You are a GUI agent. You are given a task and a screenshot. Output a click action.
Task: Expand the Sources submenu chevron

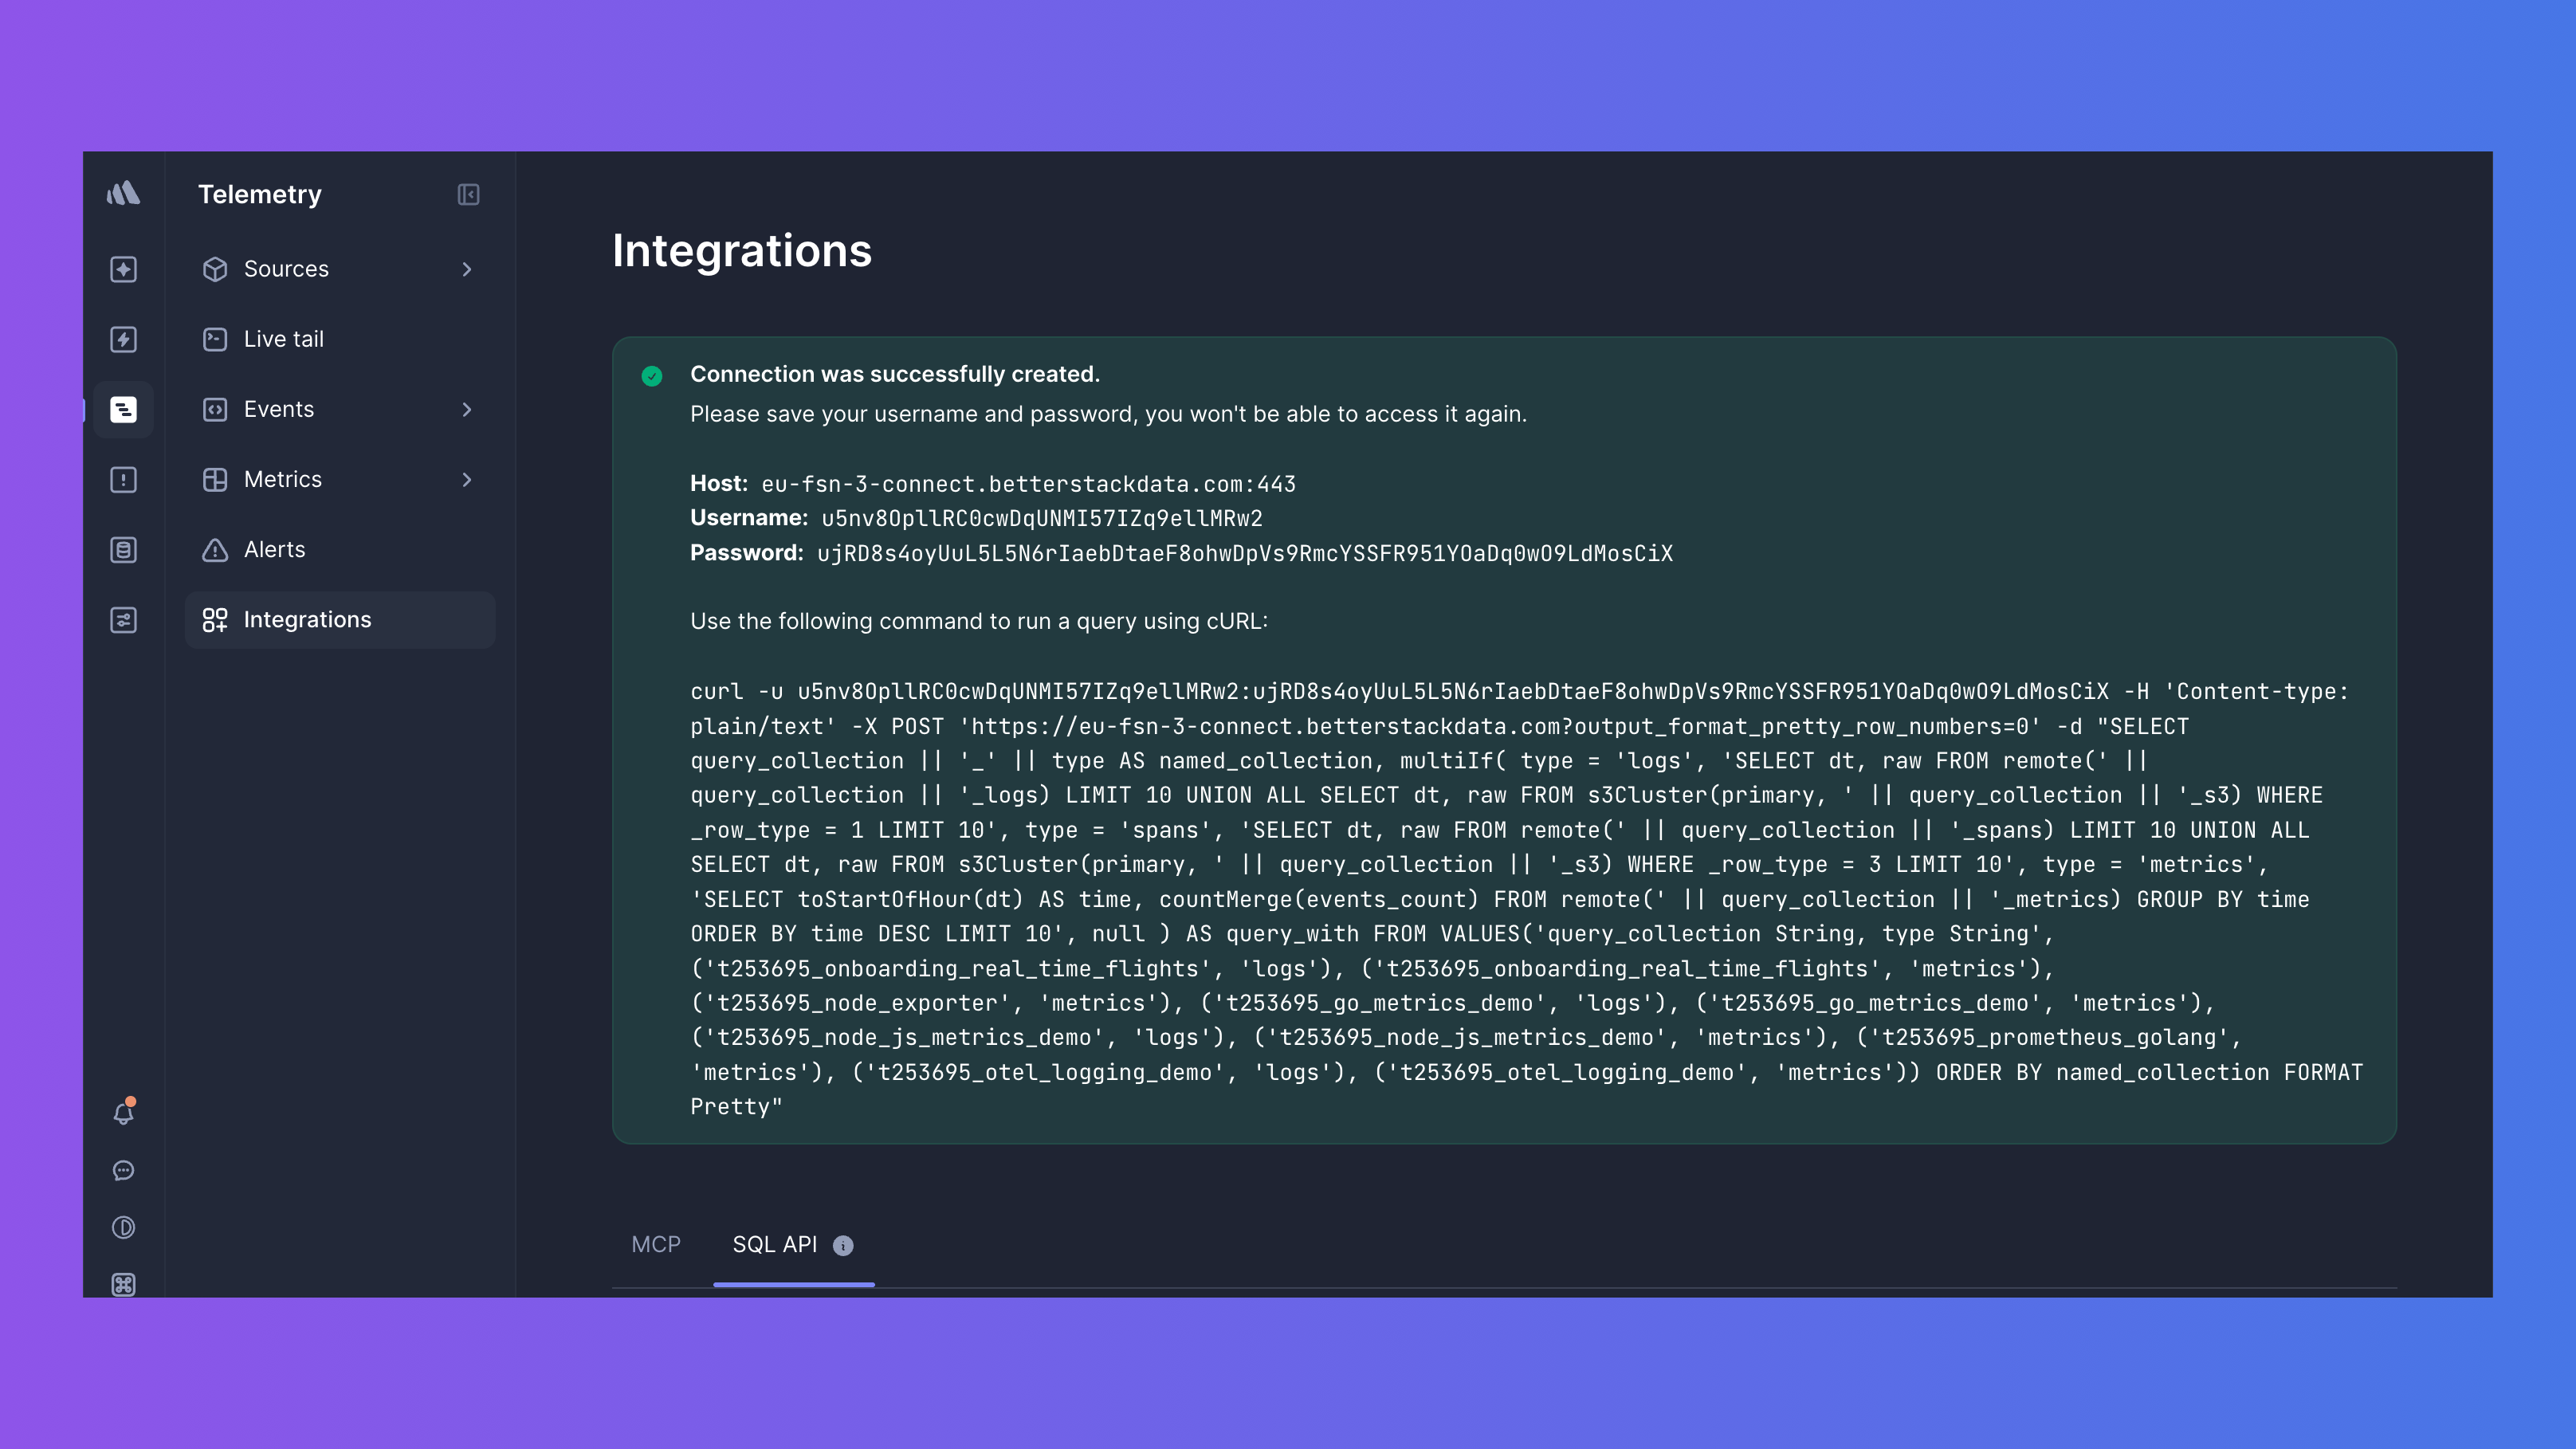tap(466, 269)
